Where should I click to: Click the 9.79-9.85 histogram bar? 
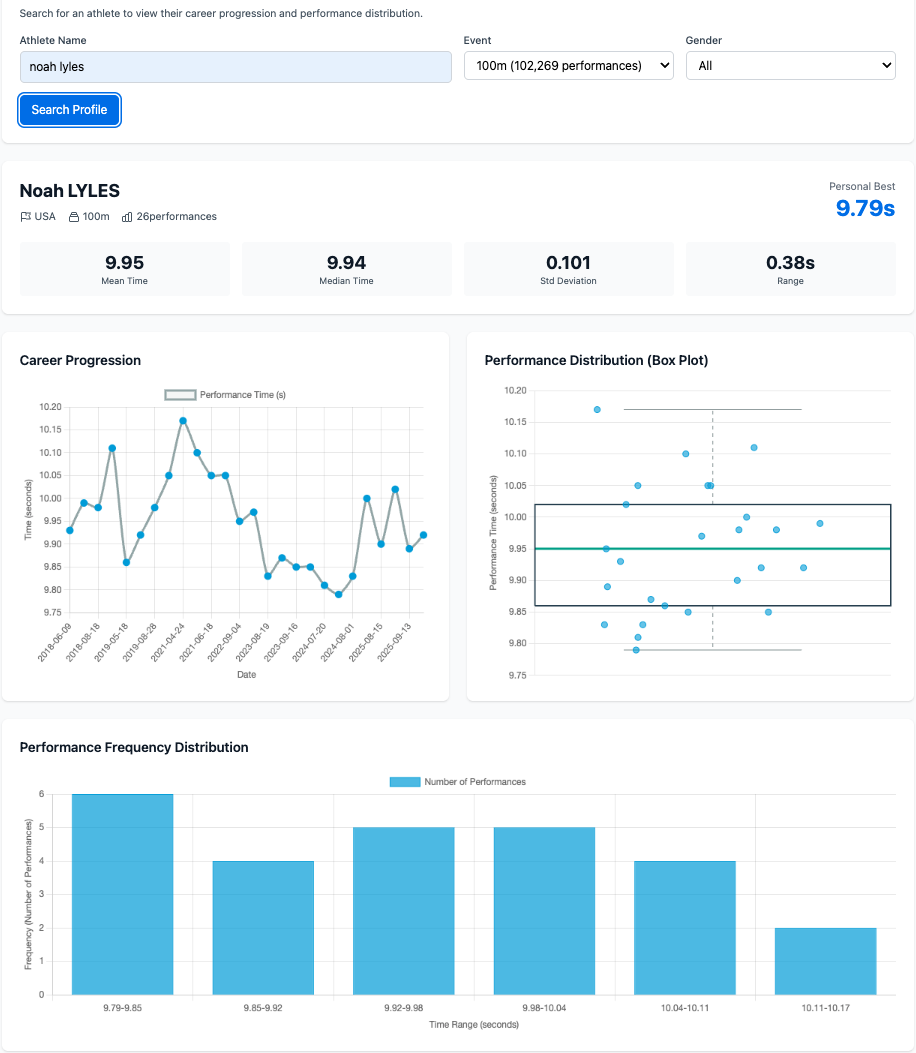122,895
